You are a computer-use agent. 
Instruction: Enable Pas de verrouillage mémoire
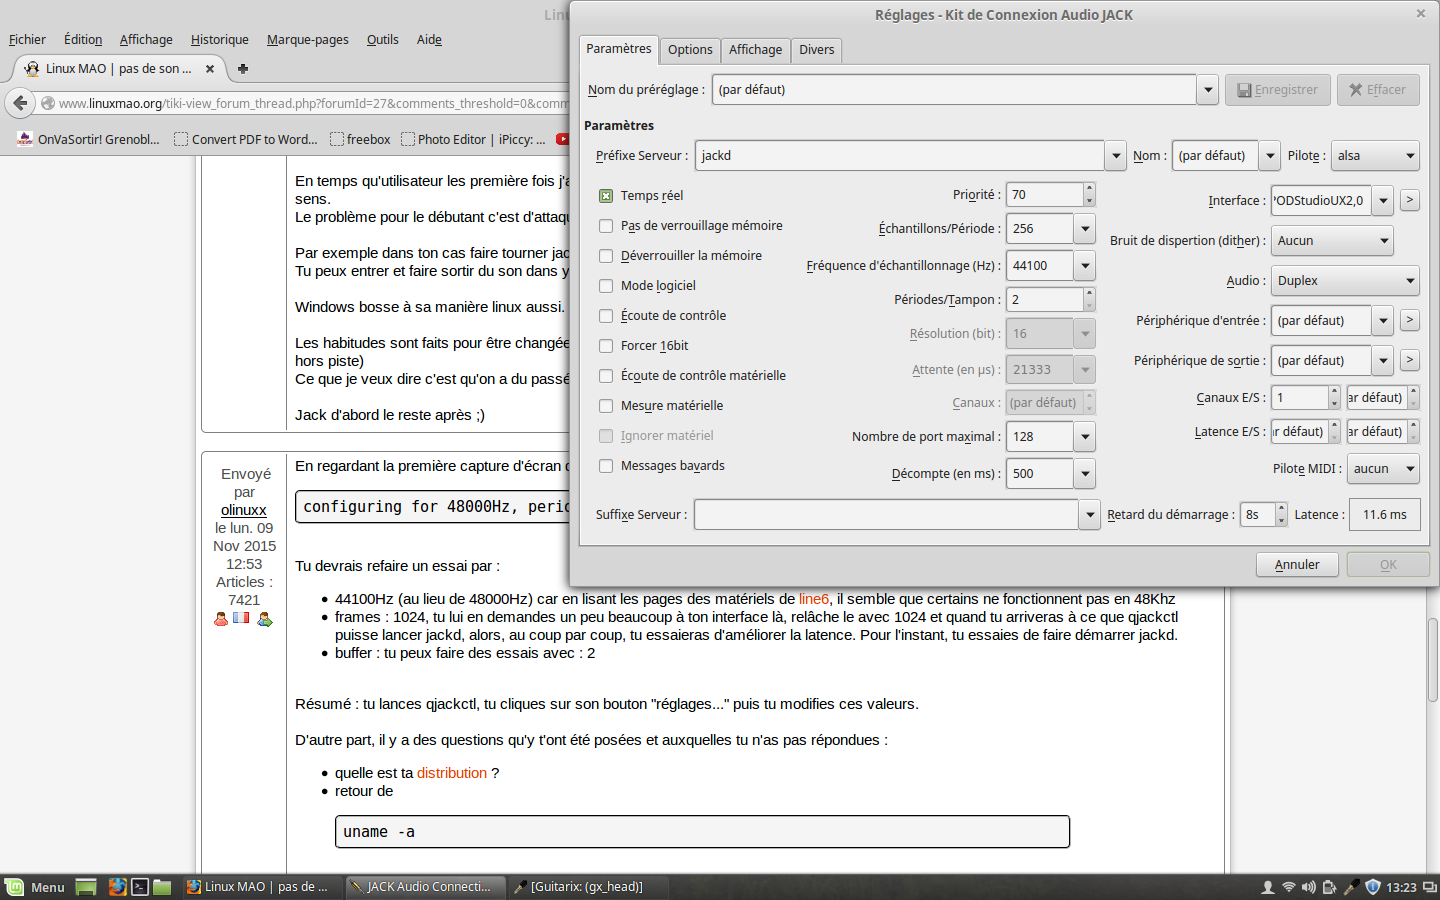[606, 226]
